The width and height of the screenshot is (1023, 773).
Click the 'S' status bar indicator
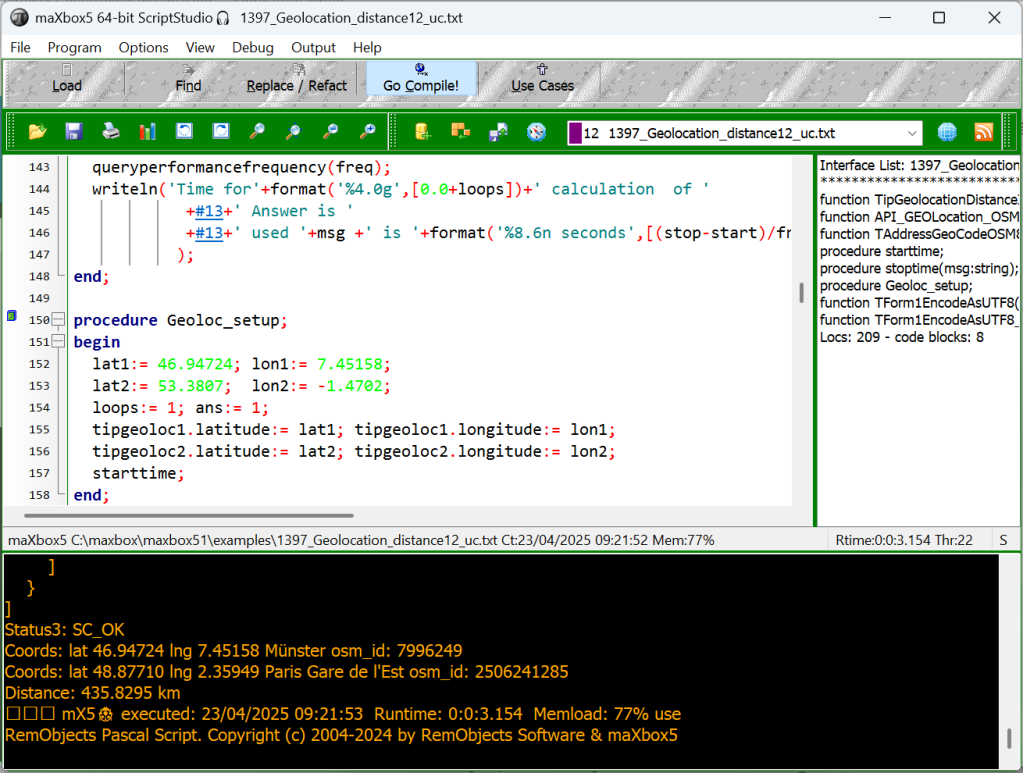coord(1003,540)
